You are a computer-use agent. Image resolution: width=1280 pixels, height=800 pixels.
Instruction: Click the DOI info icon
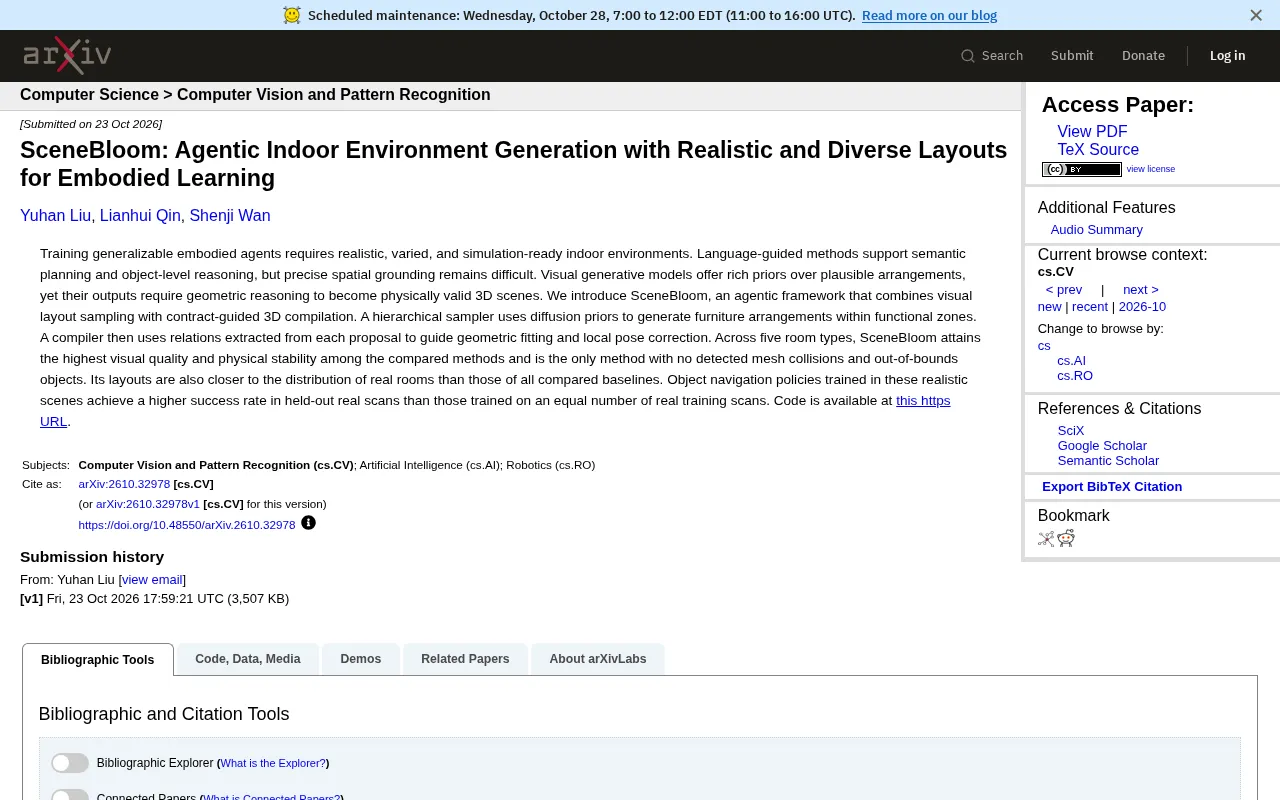[x=308, y=523]
